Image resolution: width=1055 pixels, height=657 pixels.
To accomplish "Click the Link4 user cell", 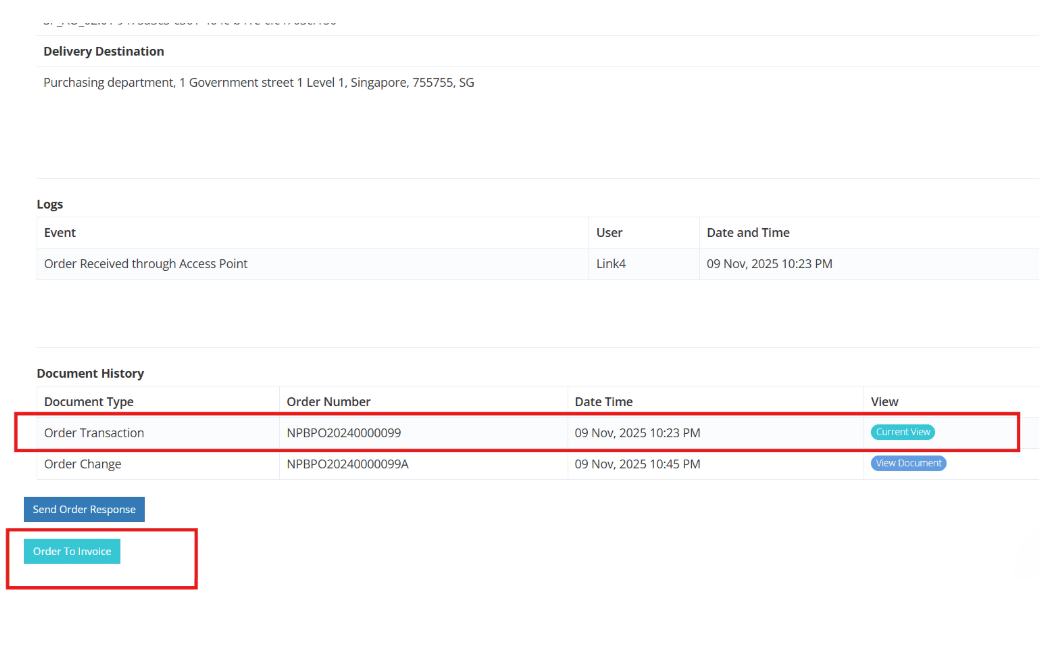I will coord(611,264).
